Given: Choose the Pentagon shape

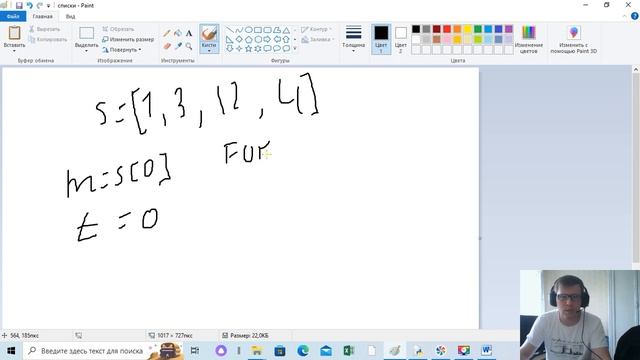Looking at the screenshot, I should (x=249, y=40).
